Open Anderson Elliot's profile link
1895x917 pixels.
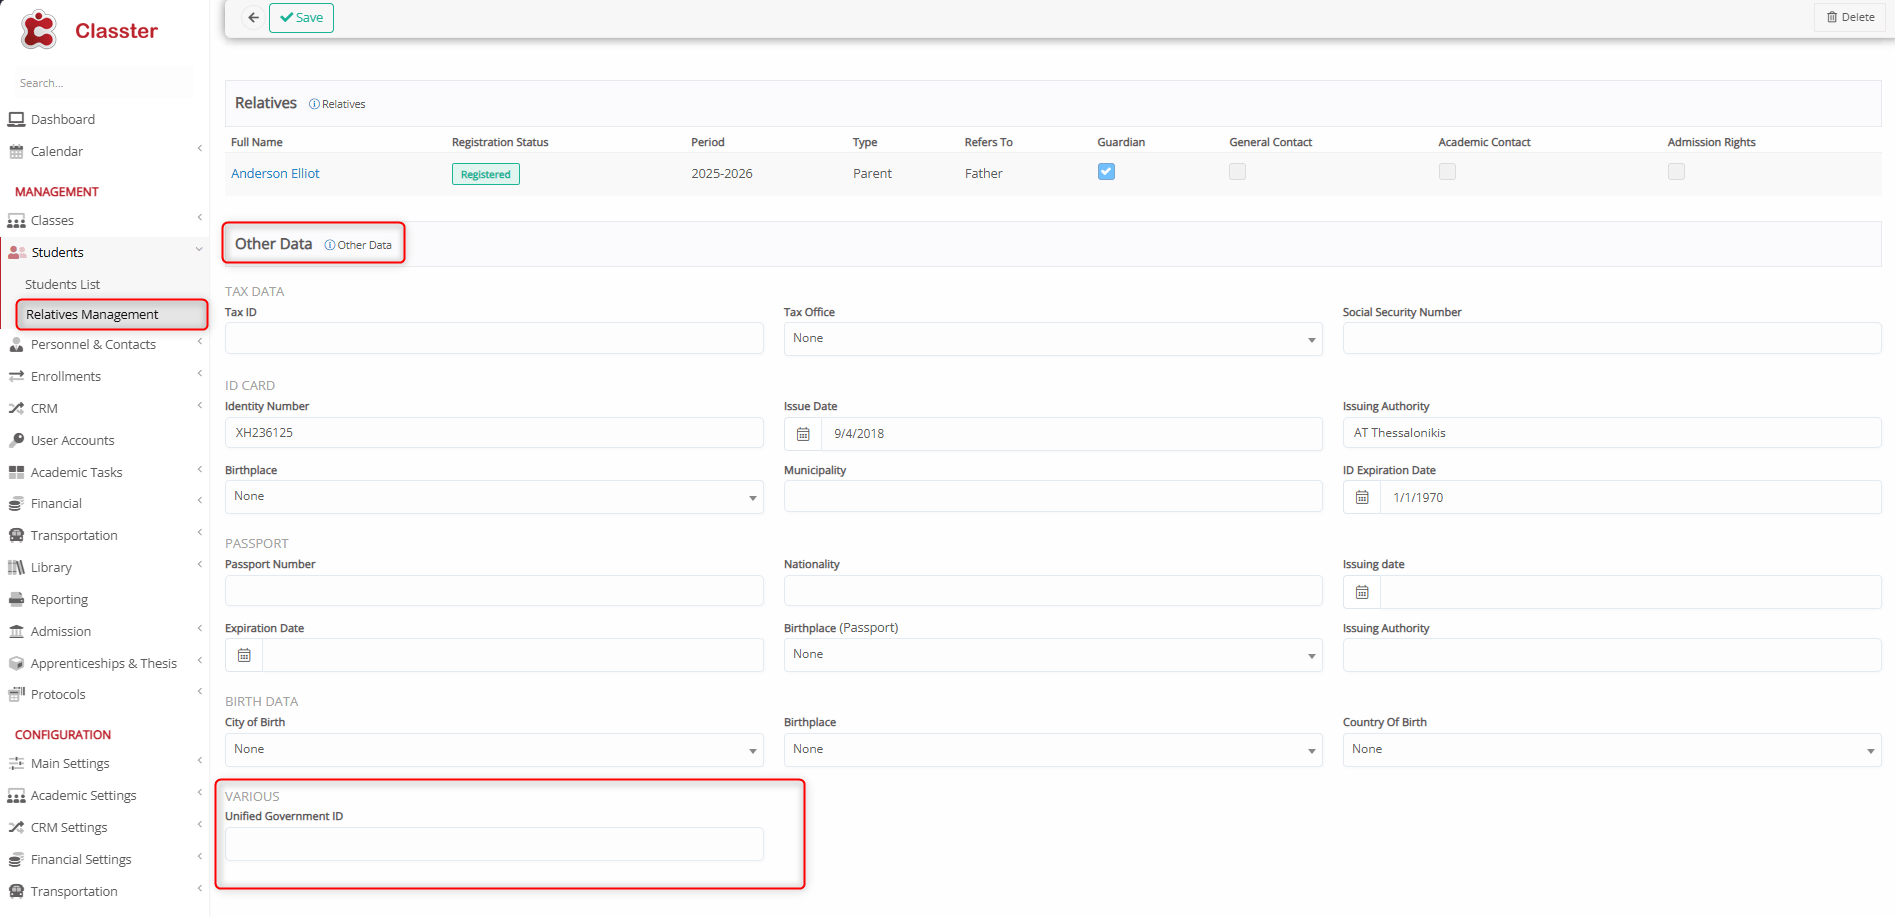(275, 173)
